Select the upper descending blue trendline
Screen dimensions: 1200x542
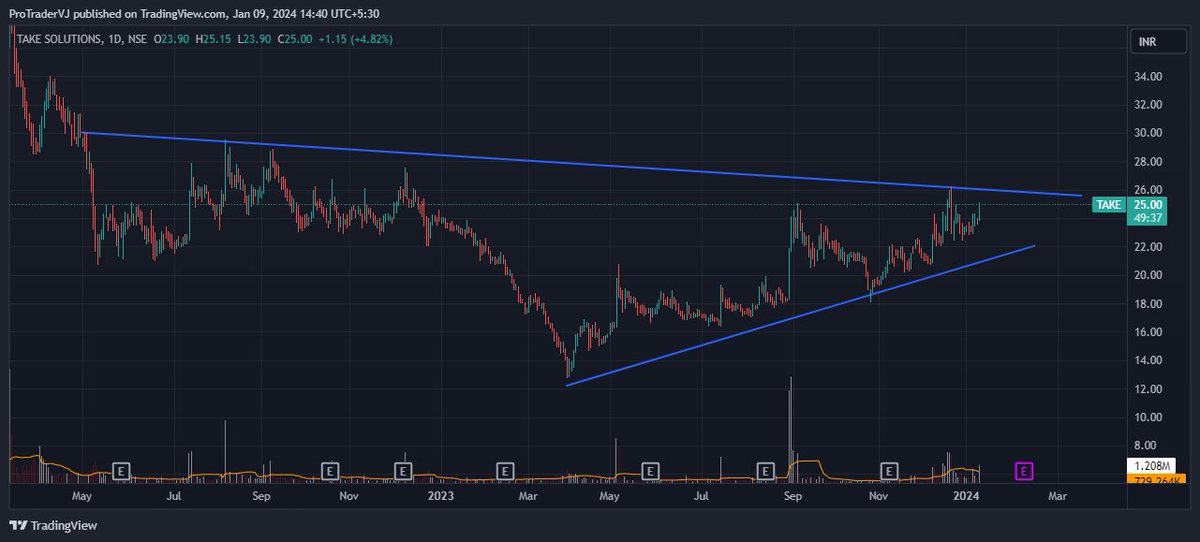pyautogui.click(x=583, y=164)
